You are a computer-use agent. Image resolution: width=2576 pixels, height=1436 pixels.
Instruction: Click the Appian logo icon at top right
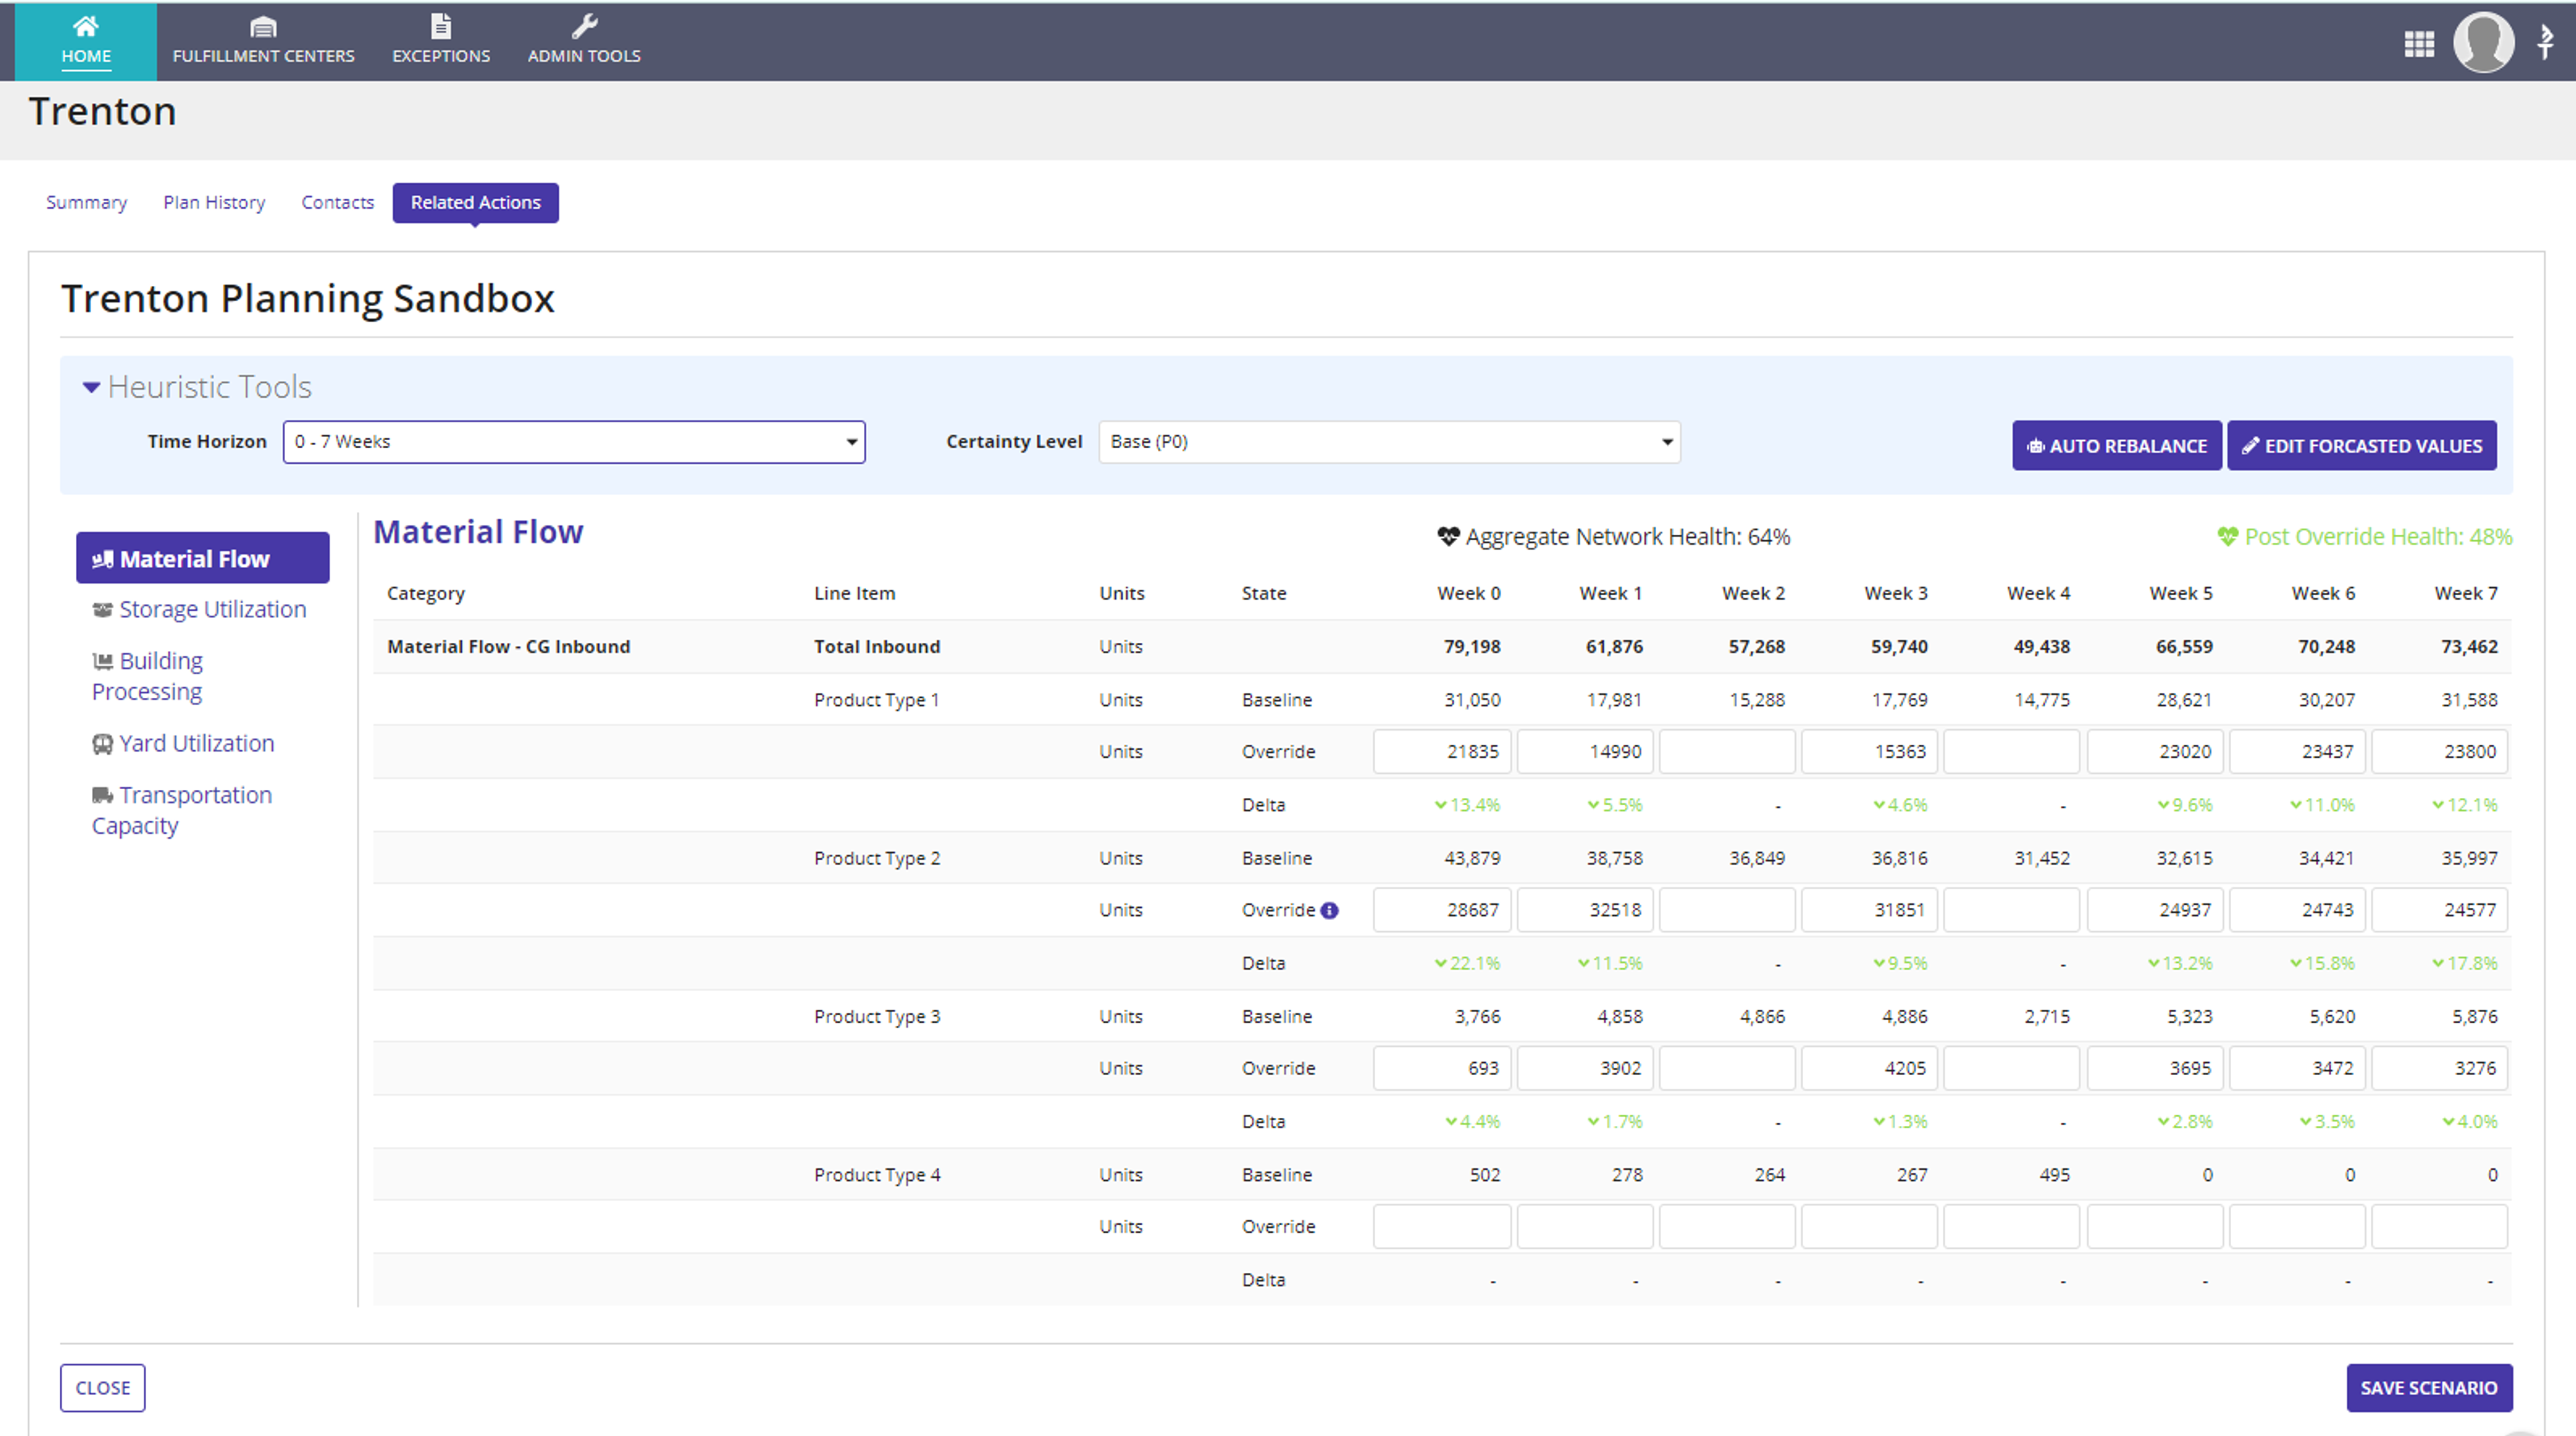click(x=2546, y=42)
